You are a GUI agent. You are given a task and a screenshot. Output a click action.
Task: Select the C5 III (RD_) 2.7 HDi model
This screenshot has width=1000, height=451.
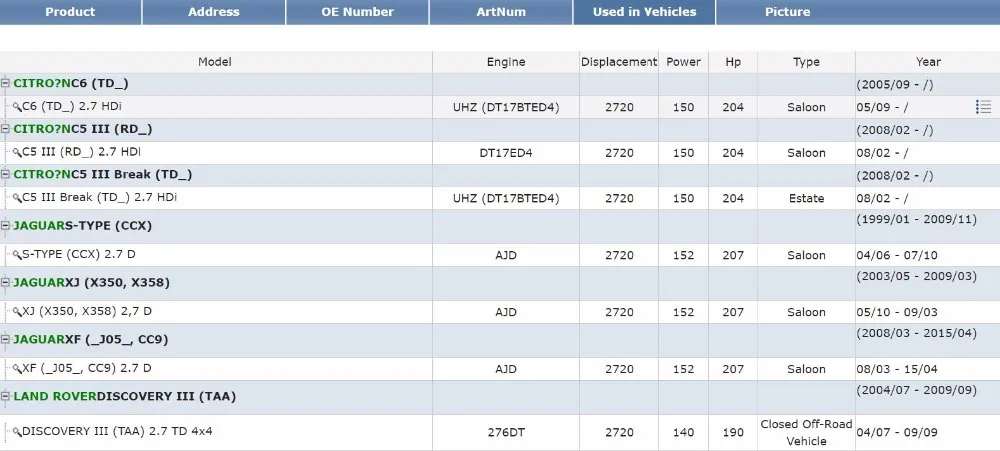click(x=81, y=152)
